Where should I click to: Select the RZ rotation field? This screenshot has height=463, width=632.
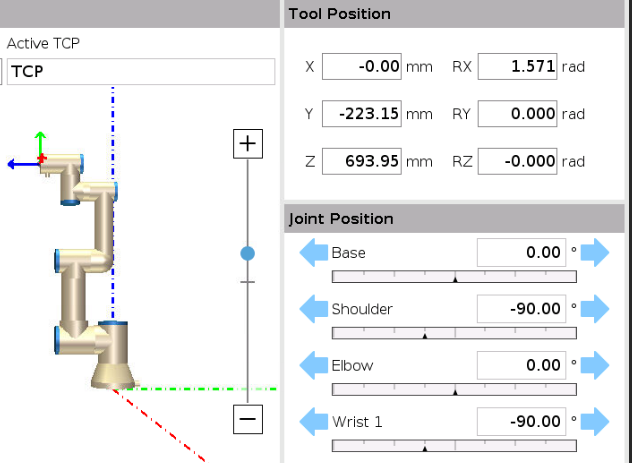(x=518, y=161)
